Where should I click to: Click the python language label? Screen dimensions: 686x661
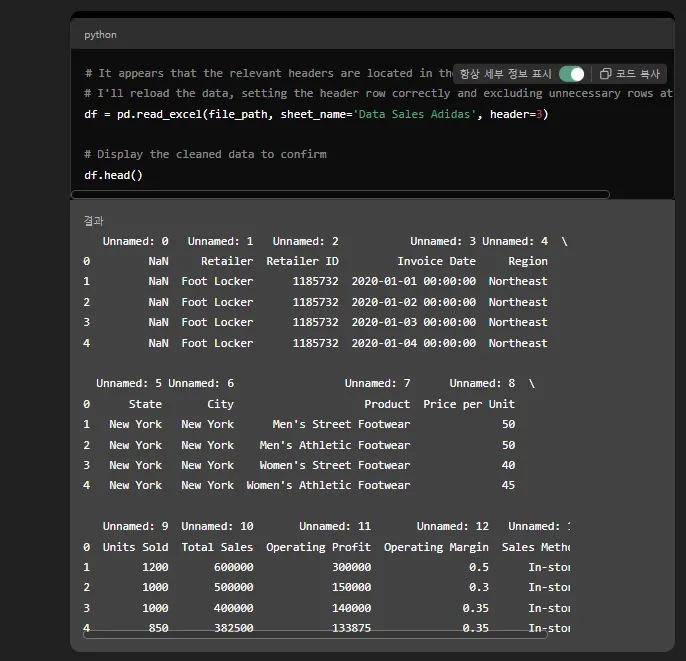[x=100, y=35]
